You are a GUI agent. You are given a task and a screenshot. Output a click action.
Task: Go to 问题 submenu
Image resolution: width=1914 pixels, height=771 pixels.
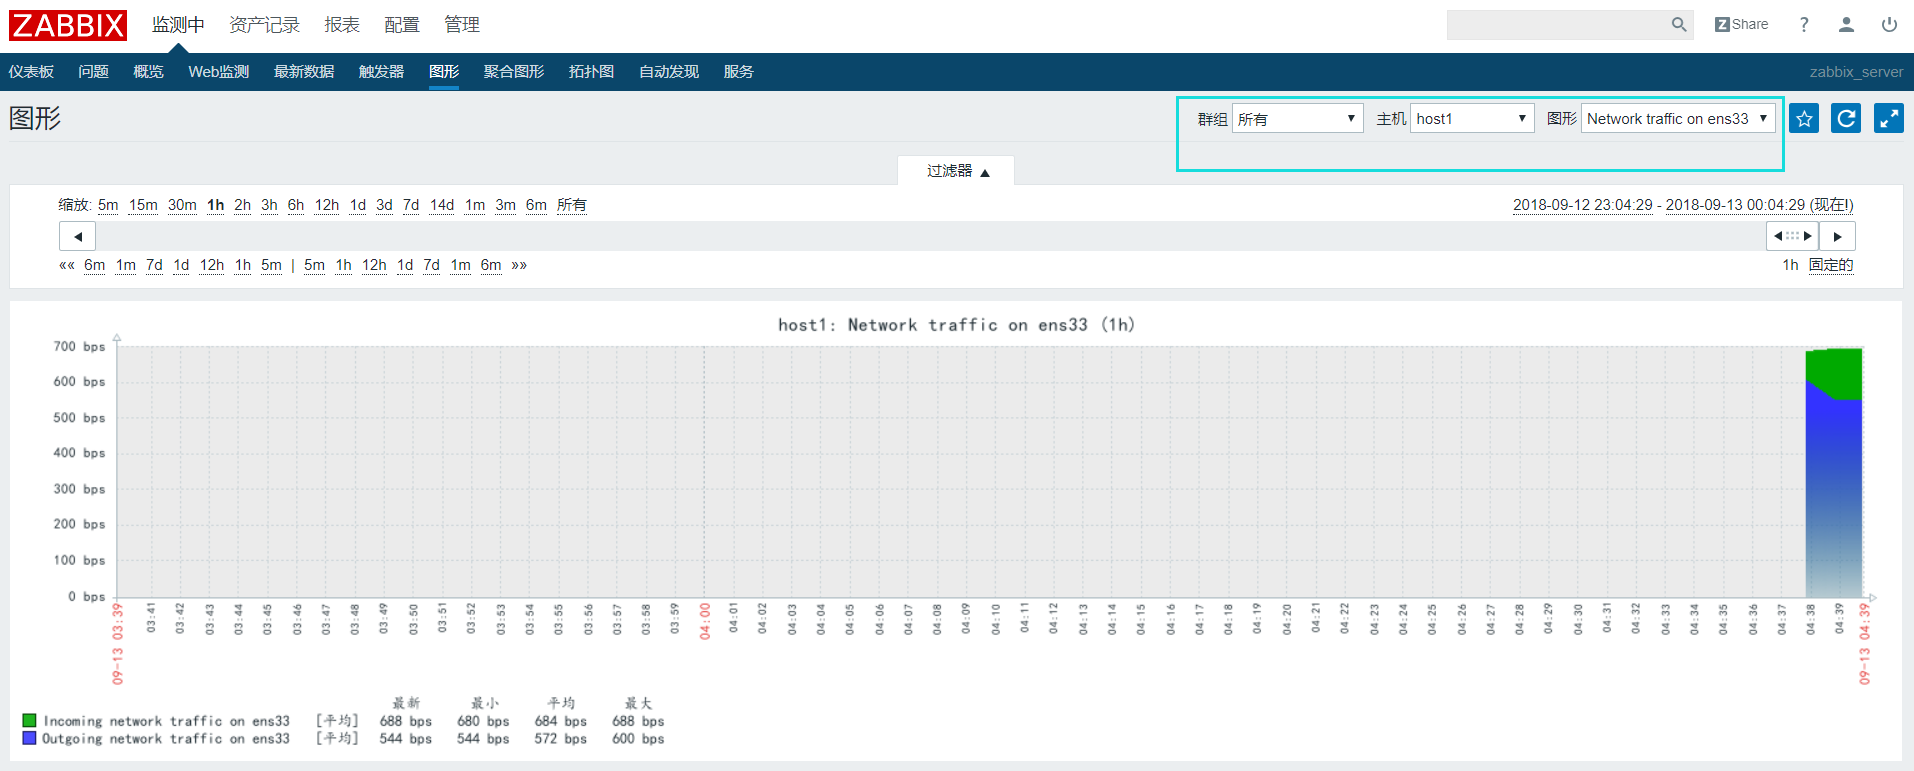pos(93,72)
